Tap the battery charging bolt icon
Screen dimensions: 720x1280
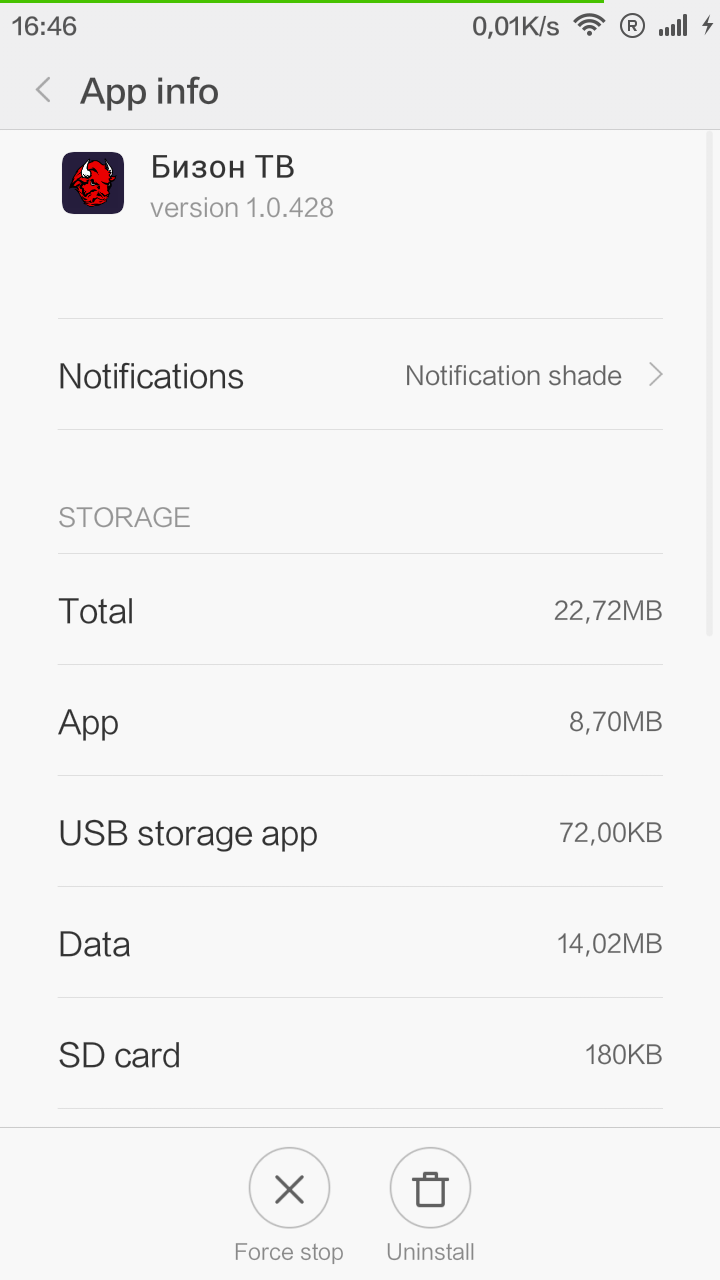tap(707, 26)
